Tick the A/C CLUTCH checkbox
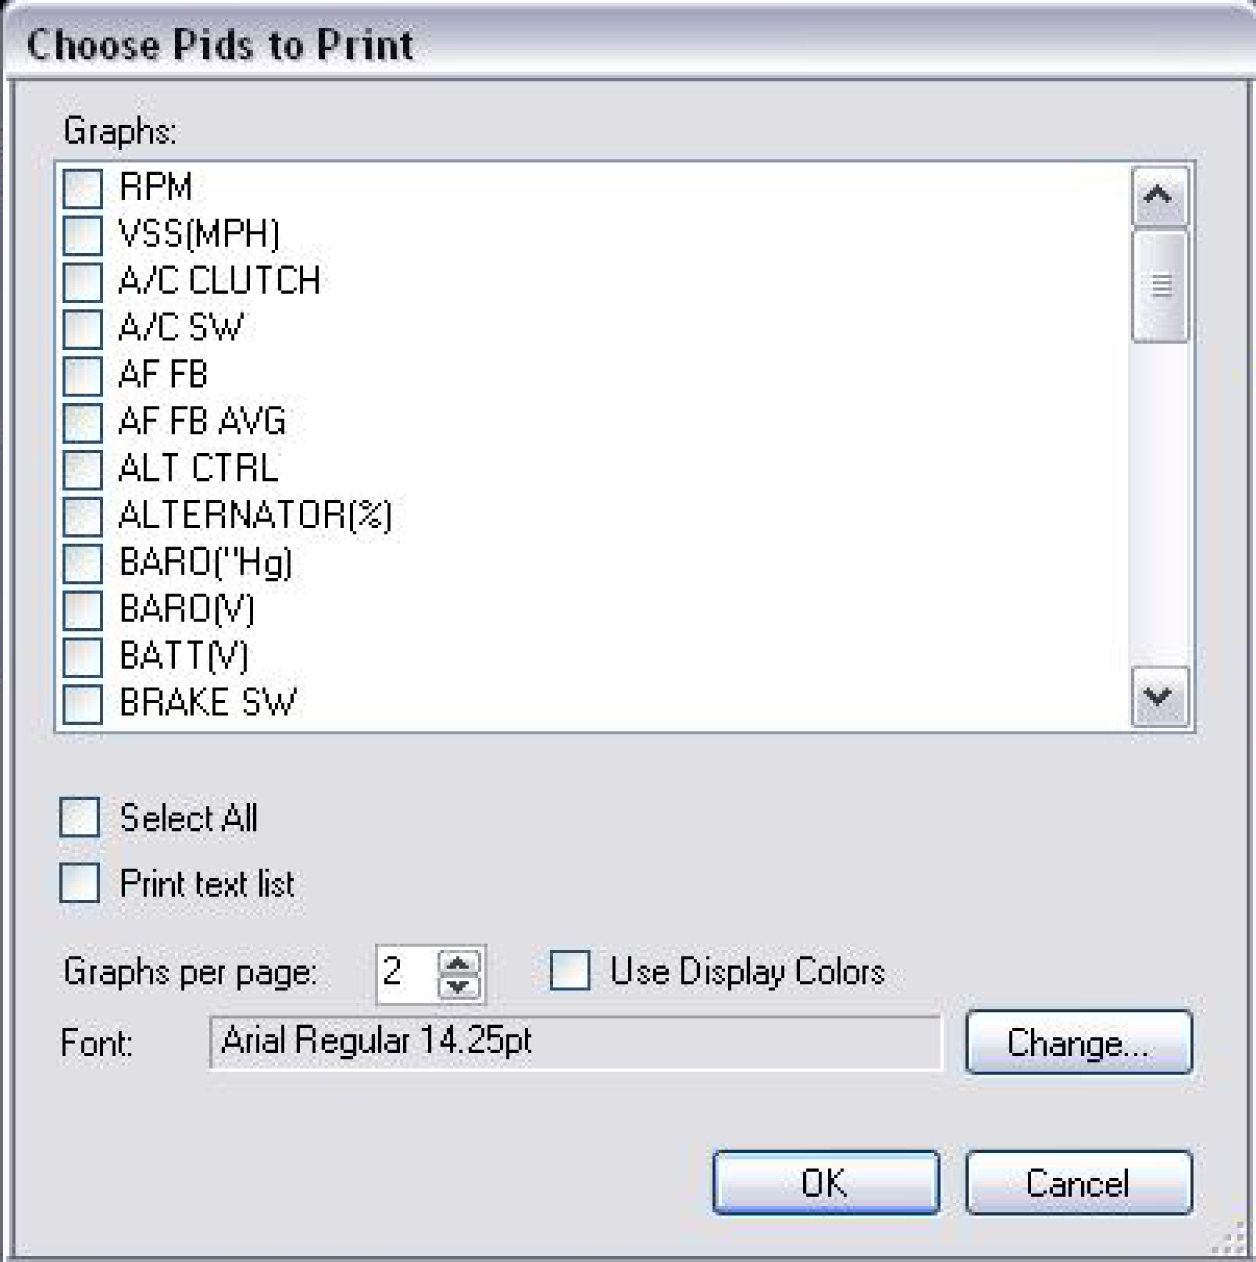The width and height of the screenshot is (1256, 1262). coord(83,282)
